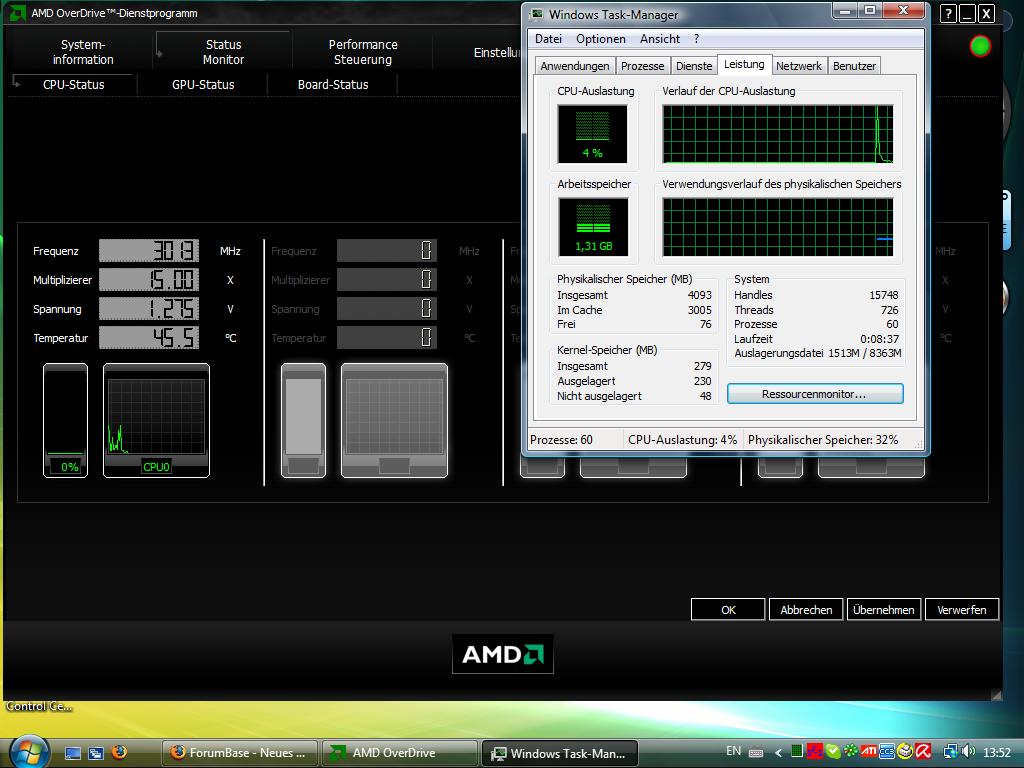Open the Optionen menu in Task Manager

coord(601,39)
